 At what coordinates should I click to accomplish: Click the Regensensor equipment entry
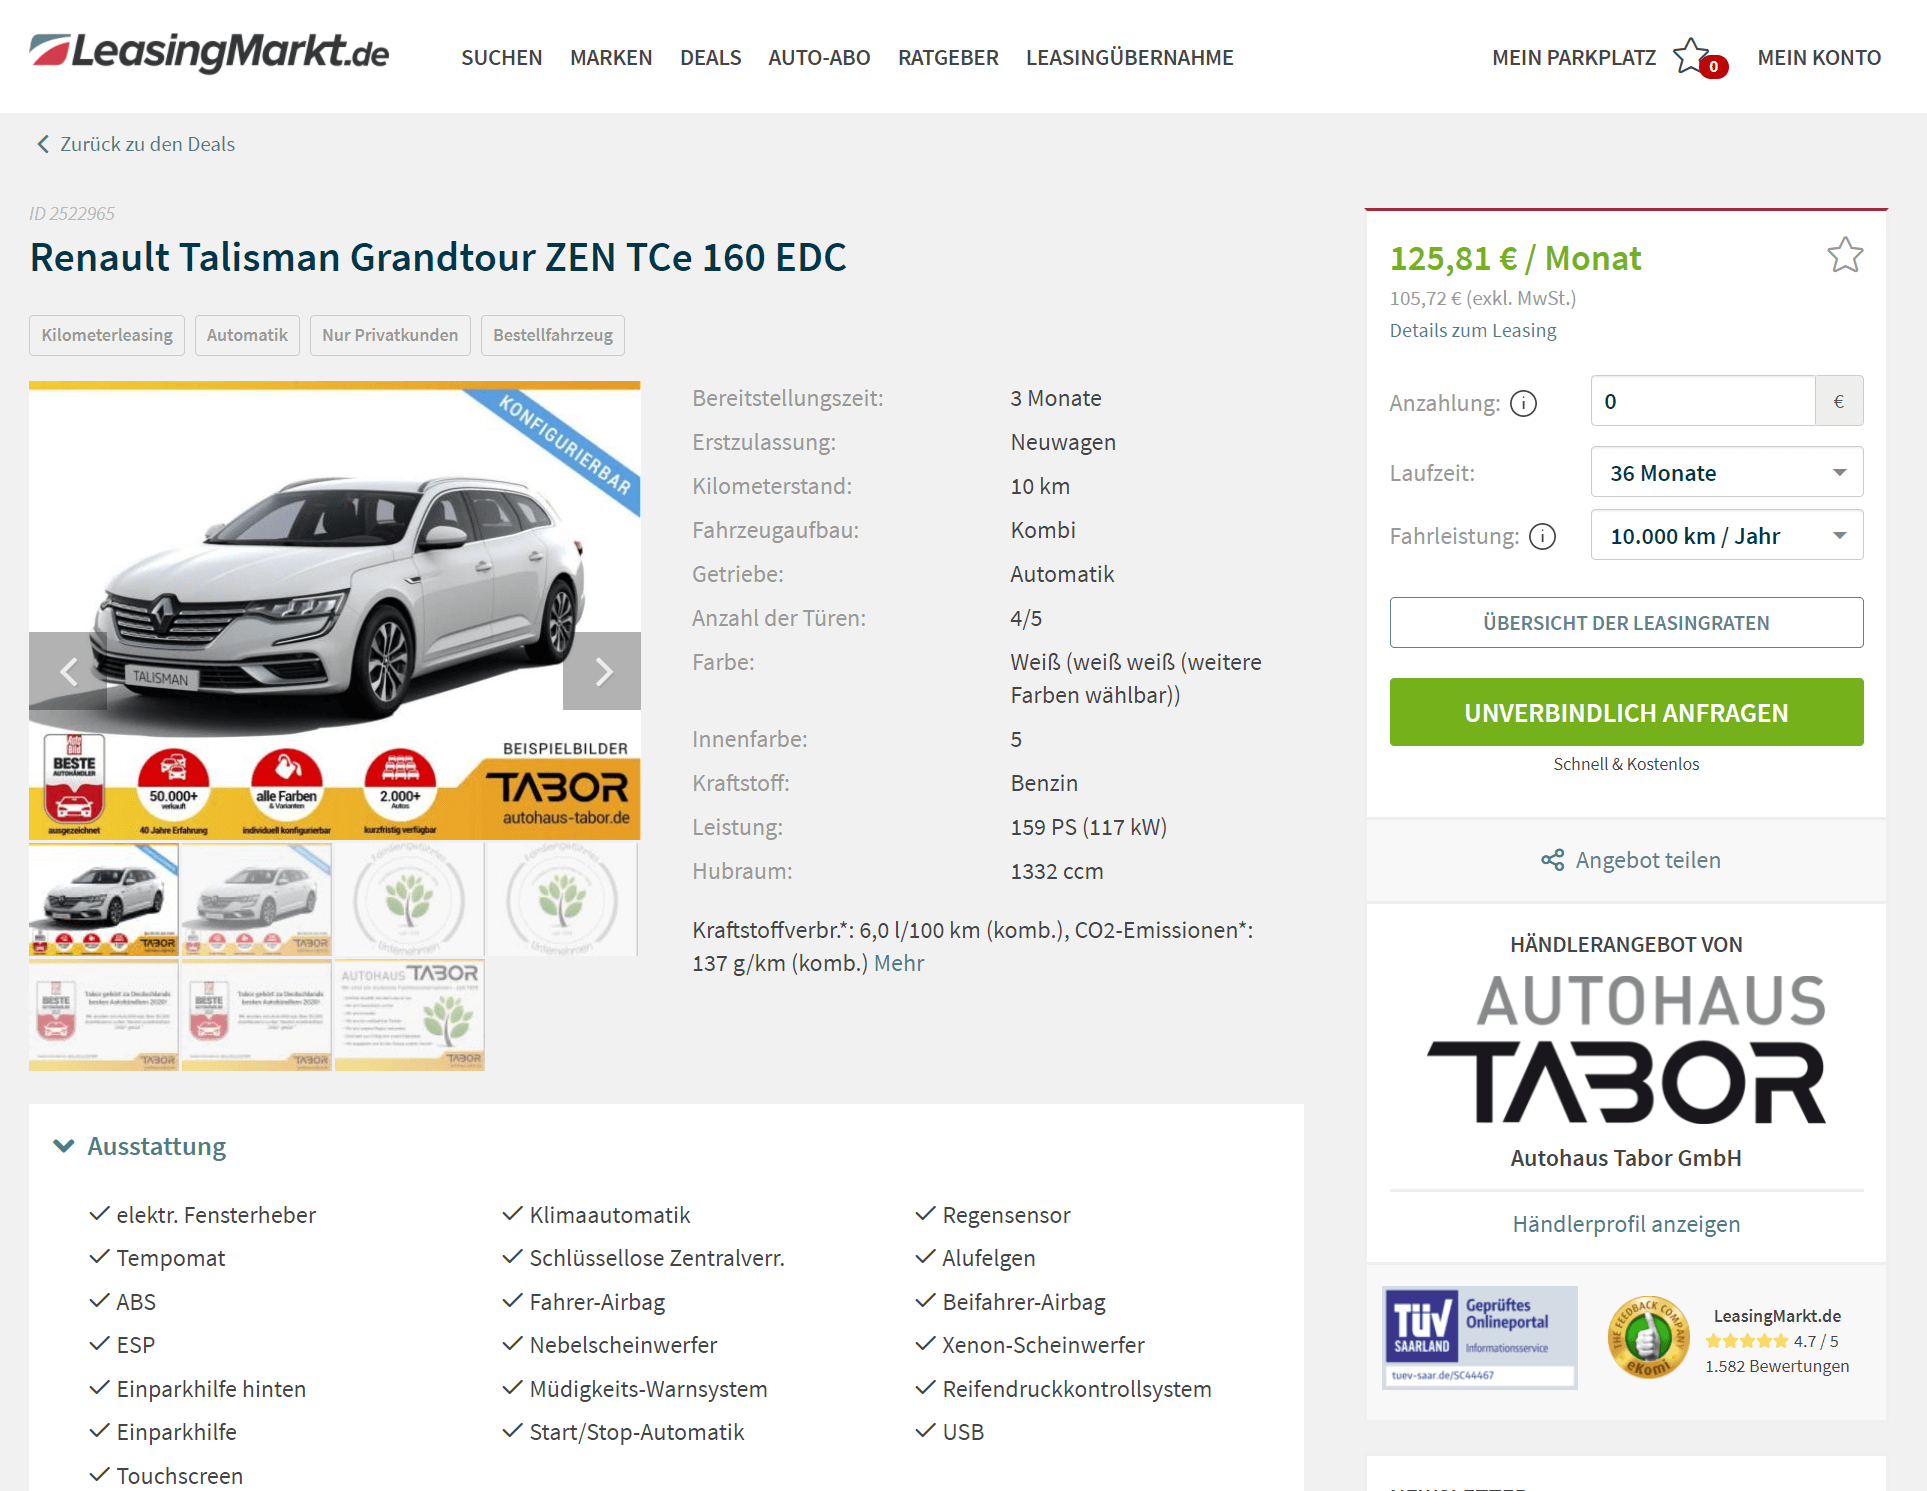point(1006,1215)
